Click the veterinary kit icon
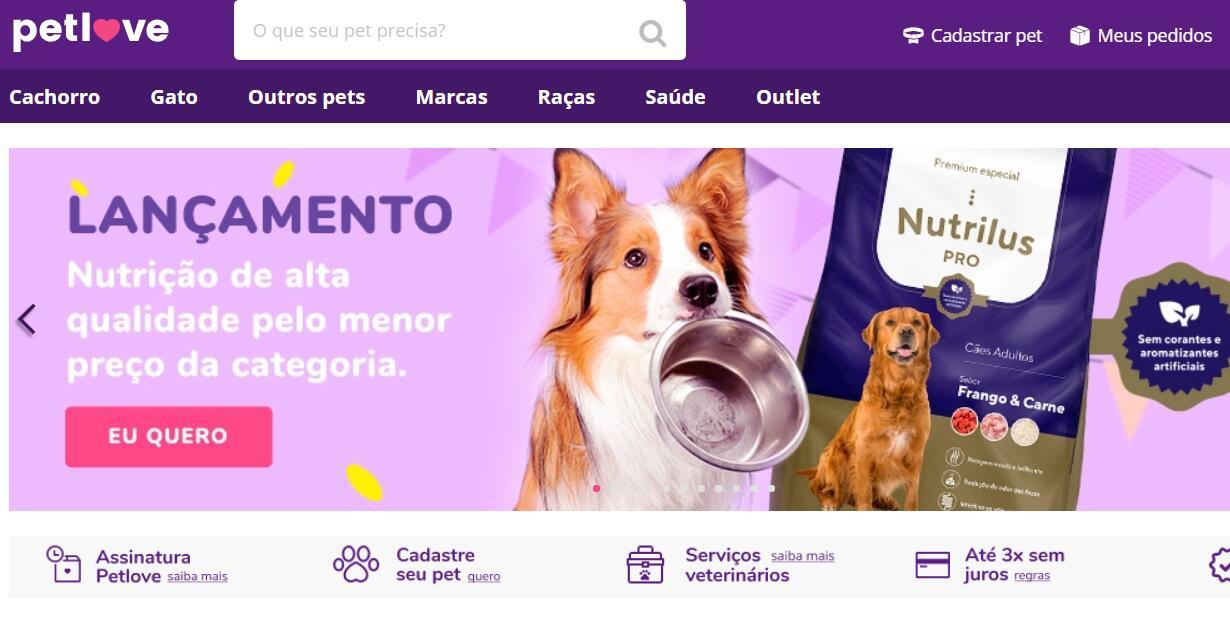The image size is (1230, 624). point(645,565)
